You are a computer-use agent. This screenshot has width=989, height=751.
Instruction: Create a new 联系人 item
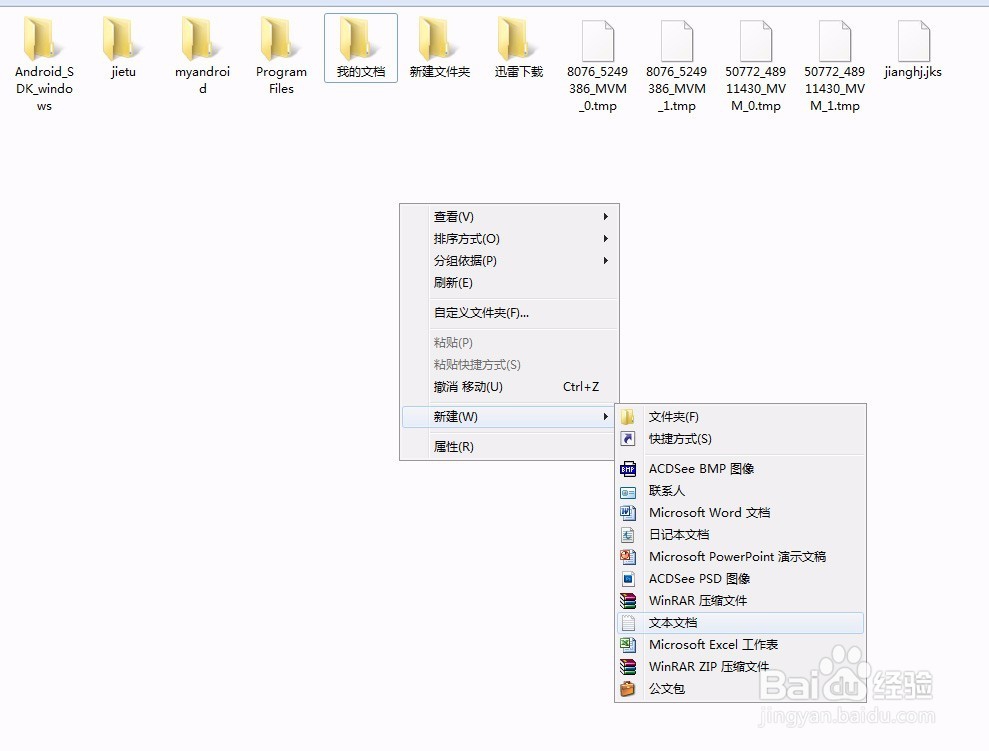(740, 491)
